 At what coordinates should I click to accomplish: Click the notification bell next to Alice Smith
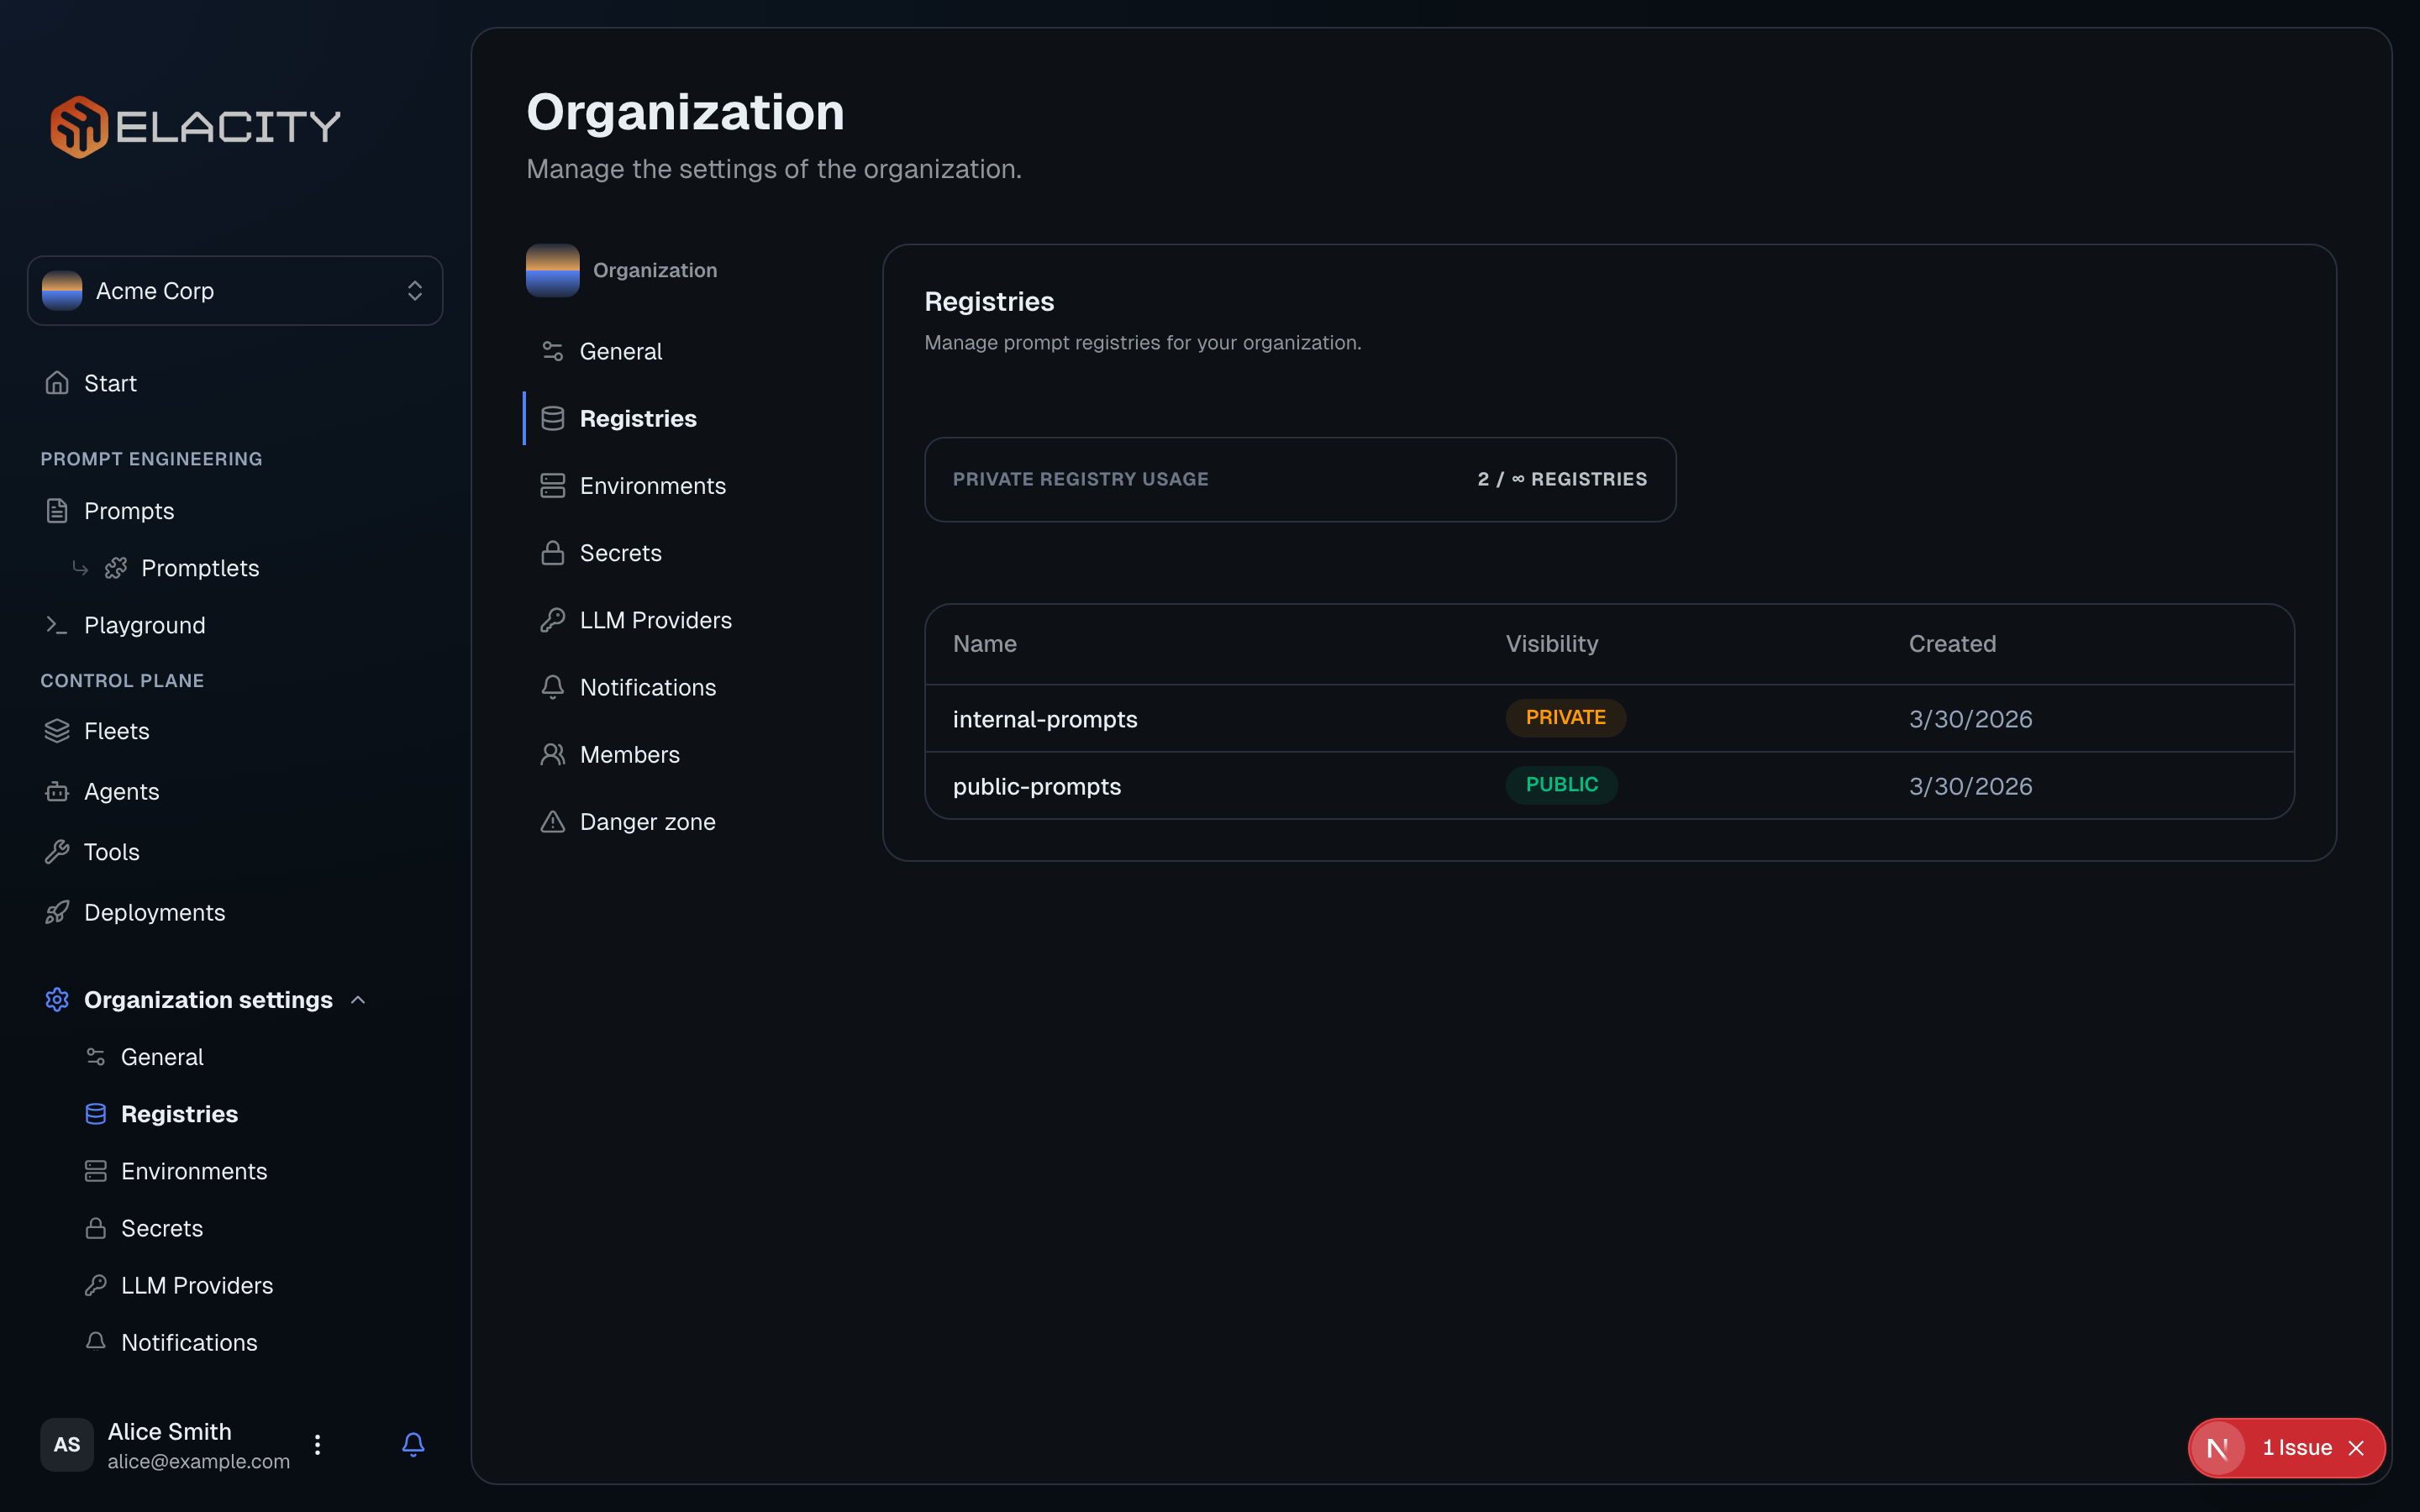[413, 1444]
